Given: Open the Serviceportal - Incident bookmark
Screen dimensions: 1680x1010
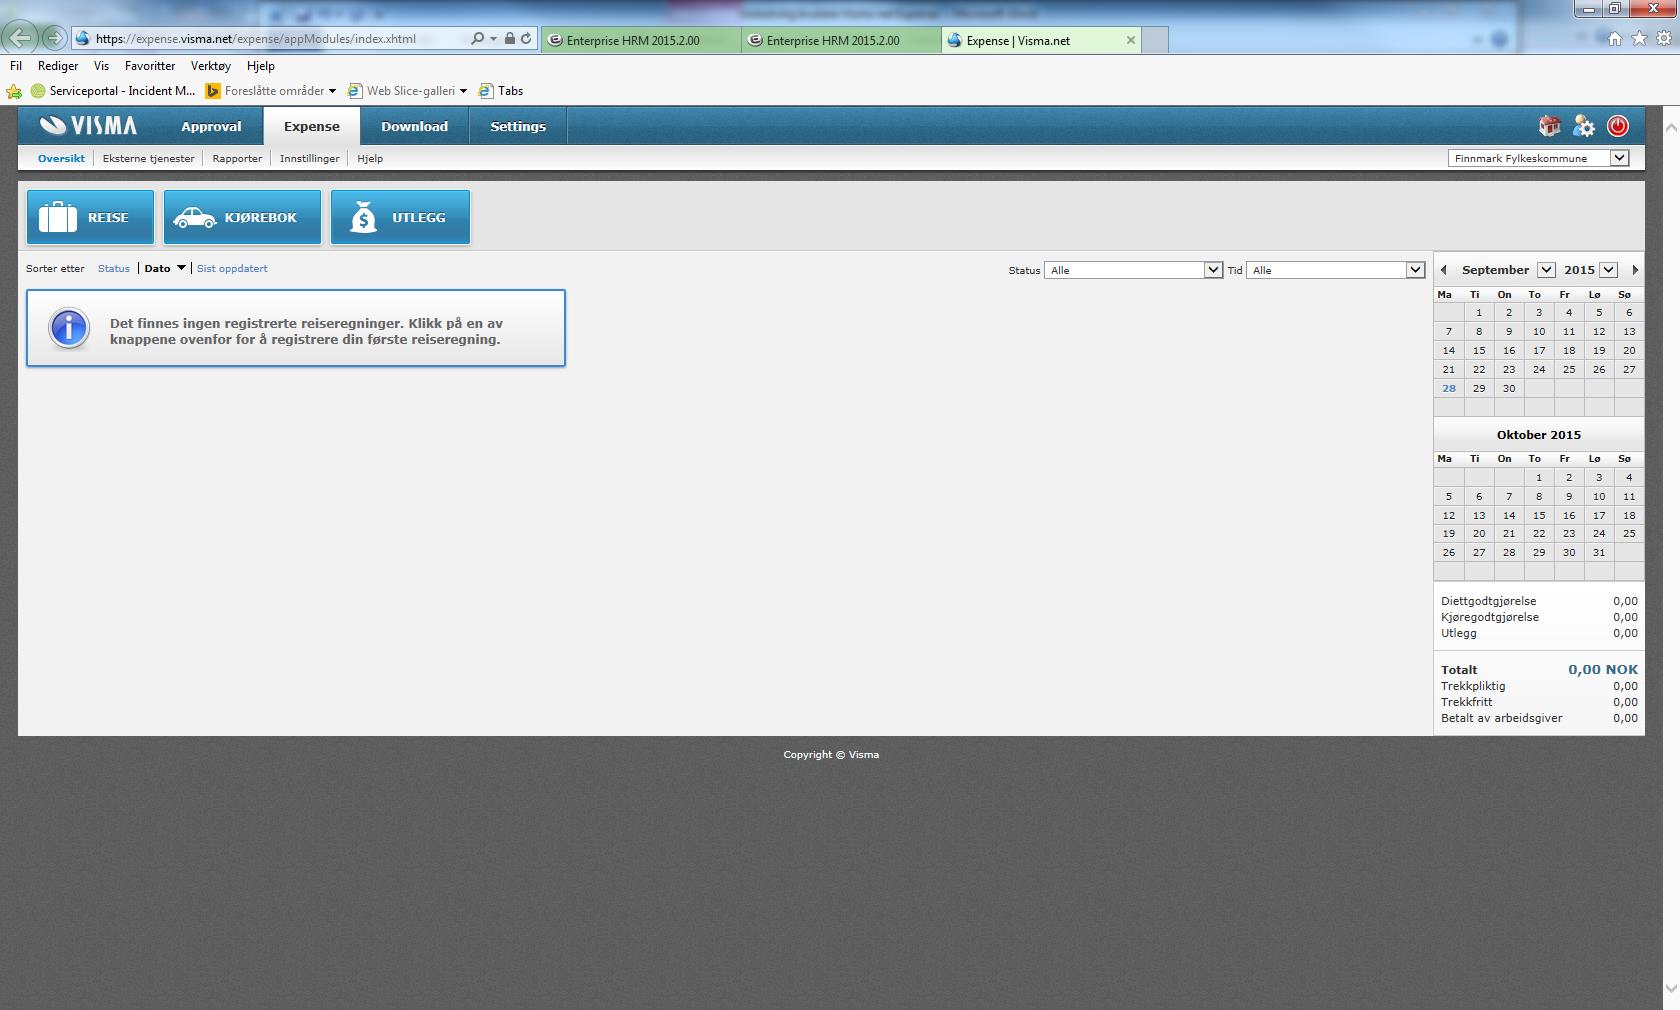Looking at the screenshot, I should 113,90.
